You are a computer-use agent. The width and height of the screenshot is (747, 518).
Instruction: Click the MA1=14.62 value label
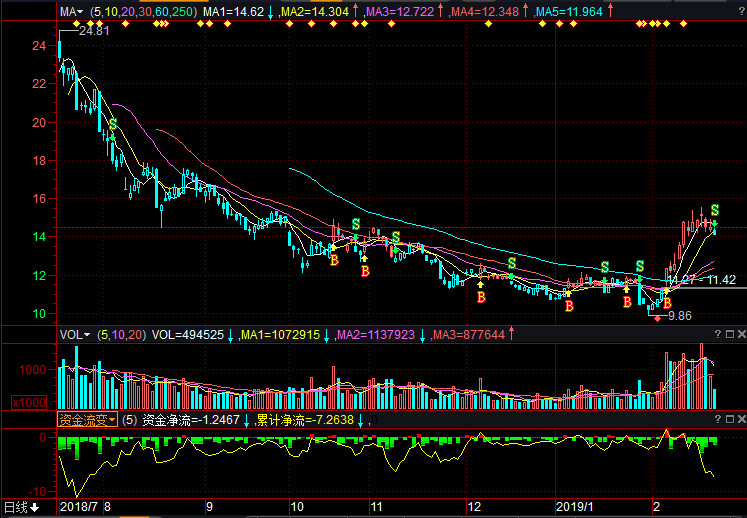point(233,12)
